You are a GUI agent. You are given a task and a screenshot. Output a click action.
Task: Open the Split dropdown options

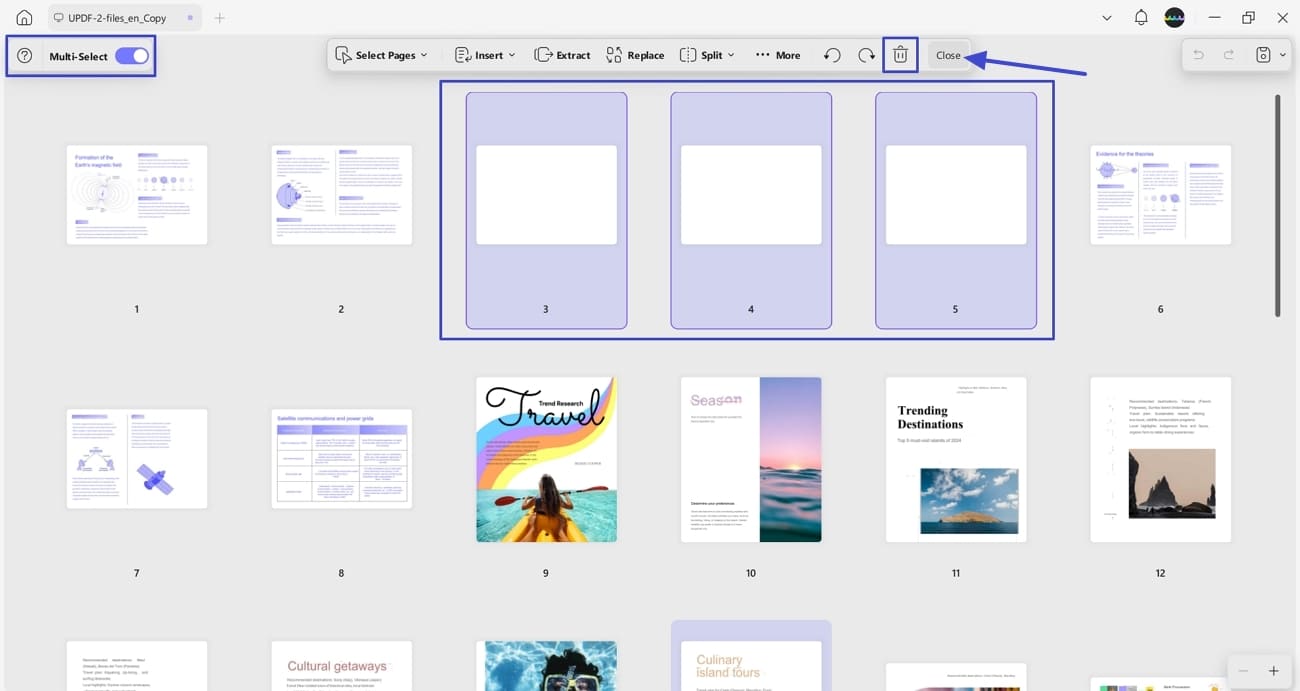point(707,55)
